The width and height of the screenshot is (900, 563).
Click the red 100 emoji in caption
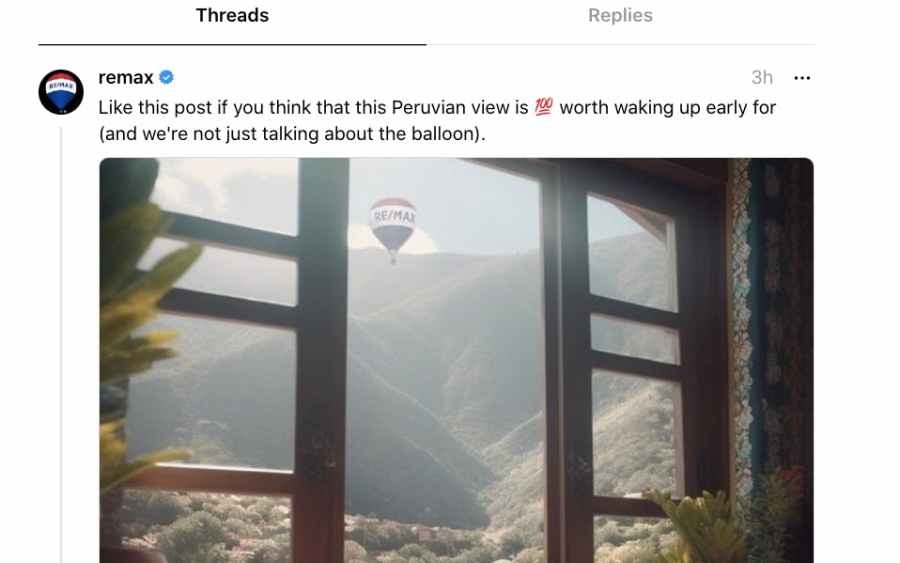(x=544, y=107)
